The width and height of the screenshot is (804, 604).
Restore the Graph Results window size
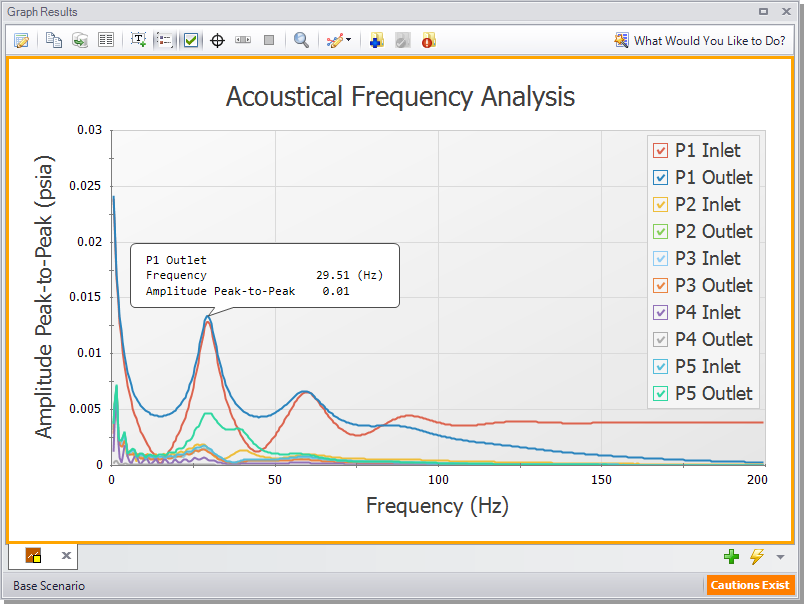click(763, 11)
